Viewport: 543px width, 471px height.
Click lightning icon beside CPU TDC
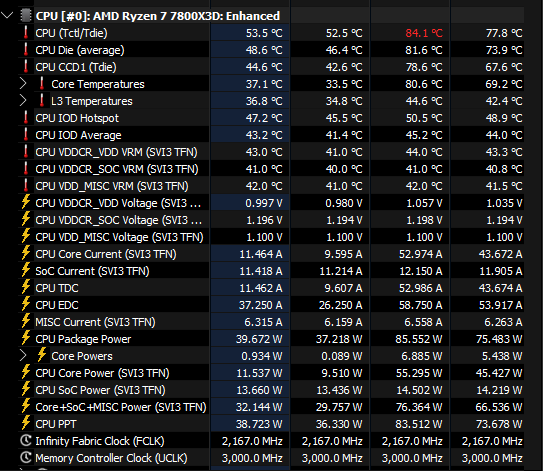(26, 287)
